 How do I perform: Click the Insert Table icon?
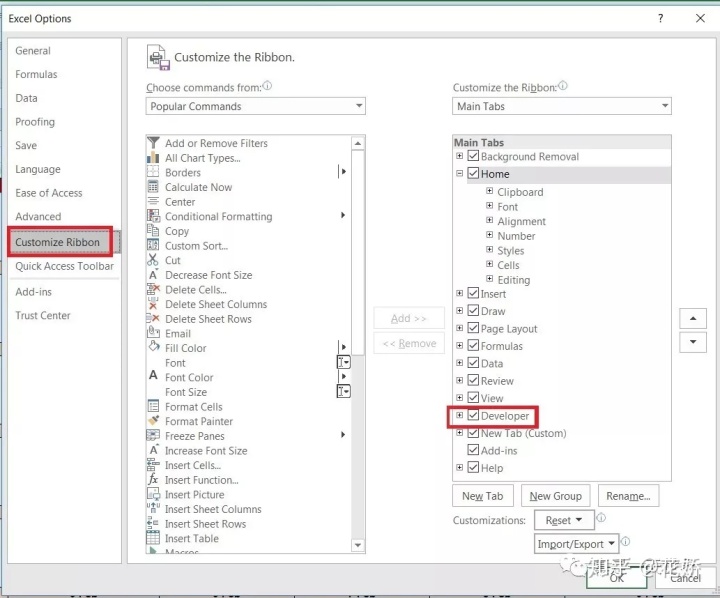pos(153,537)
